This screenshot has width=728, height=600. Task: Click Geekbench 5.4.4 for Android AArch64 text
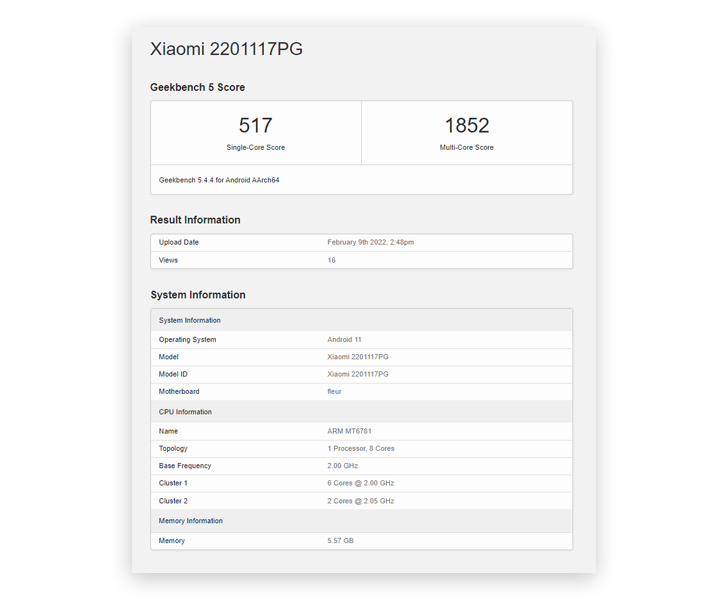click(x=219, y=180)
